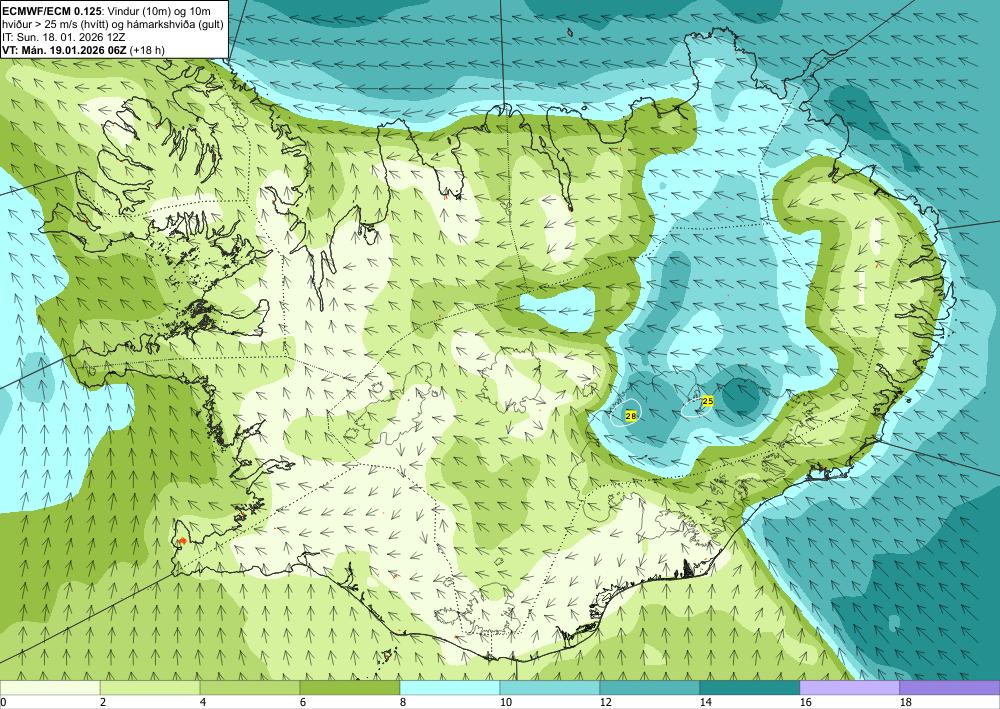This screenshot has height=709, width=1000.
Task: Select the purple legend swatch above 18
Action: [x=950, y=687]
